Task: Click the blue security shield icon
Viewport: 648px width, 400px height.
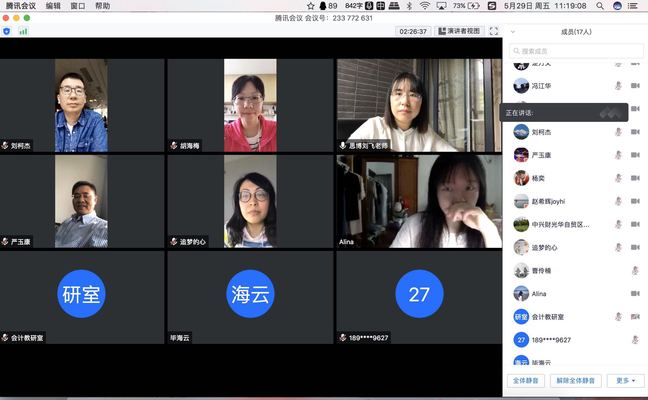Action: point(7,31)
